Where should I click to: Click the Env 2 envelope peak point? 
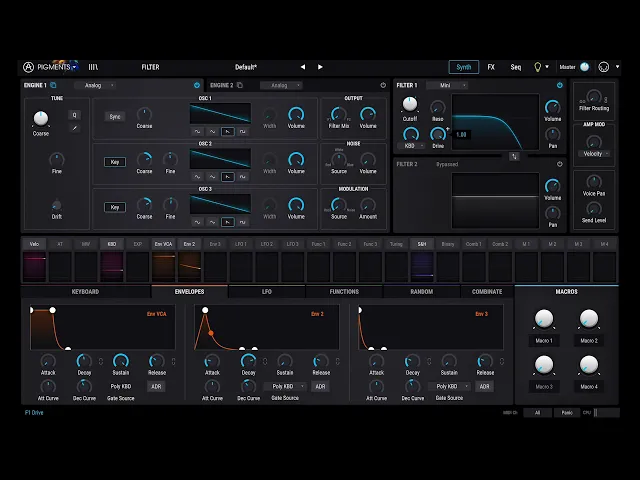[x=205, y=310]
